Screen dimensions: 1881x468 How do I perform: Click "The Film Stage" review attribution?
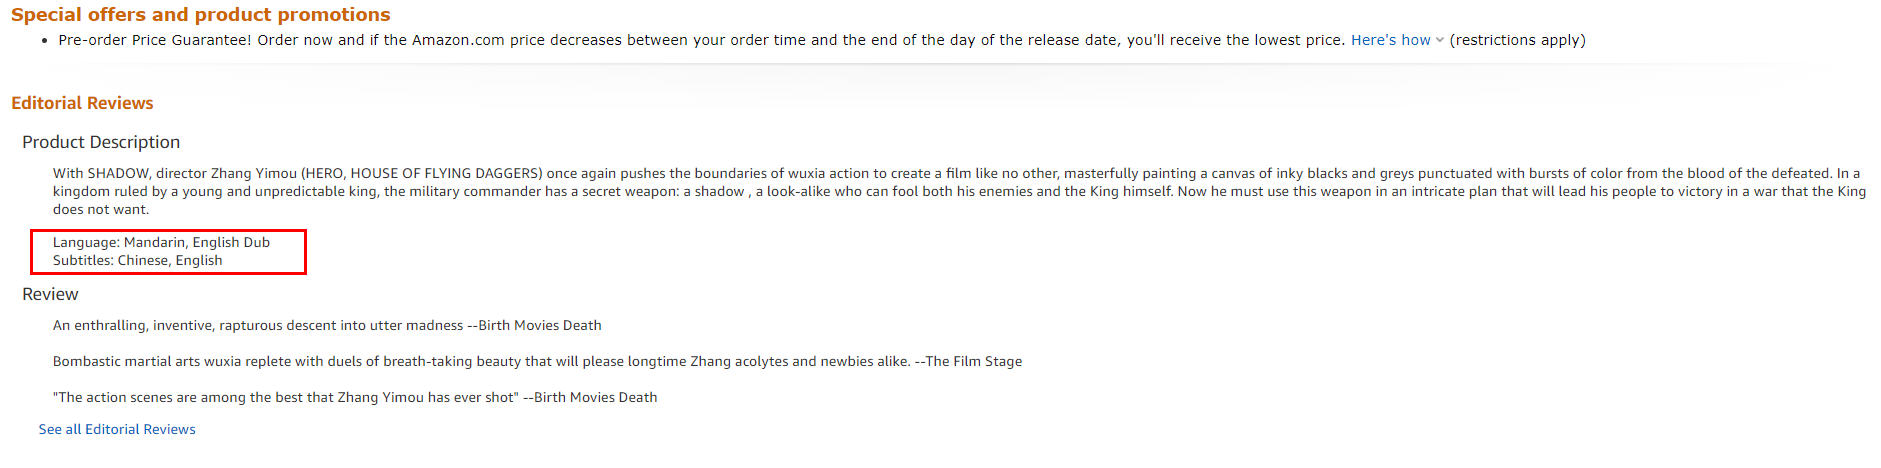pos(973,361)
